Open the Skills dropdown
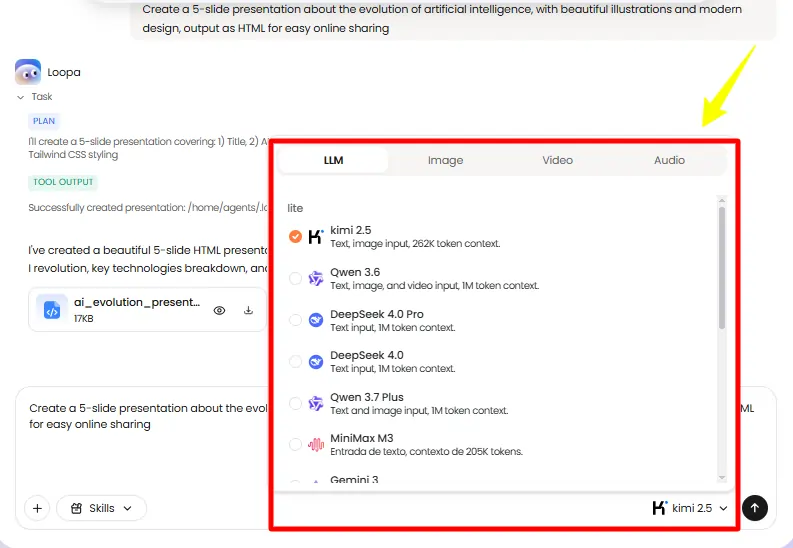This screenshot has height=548, width=793. click(x=102, y=508)
